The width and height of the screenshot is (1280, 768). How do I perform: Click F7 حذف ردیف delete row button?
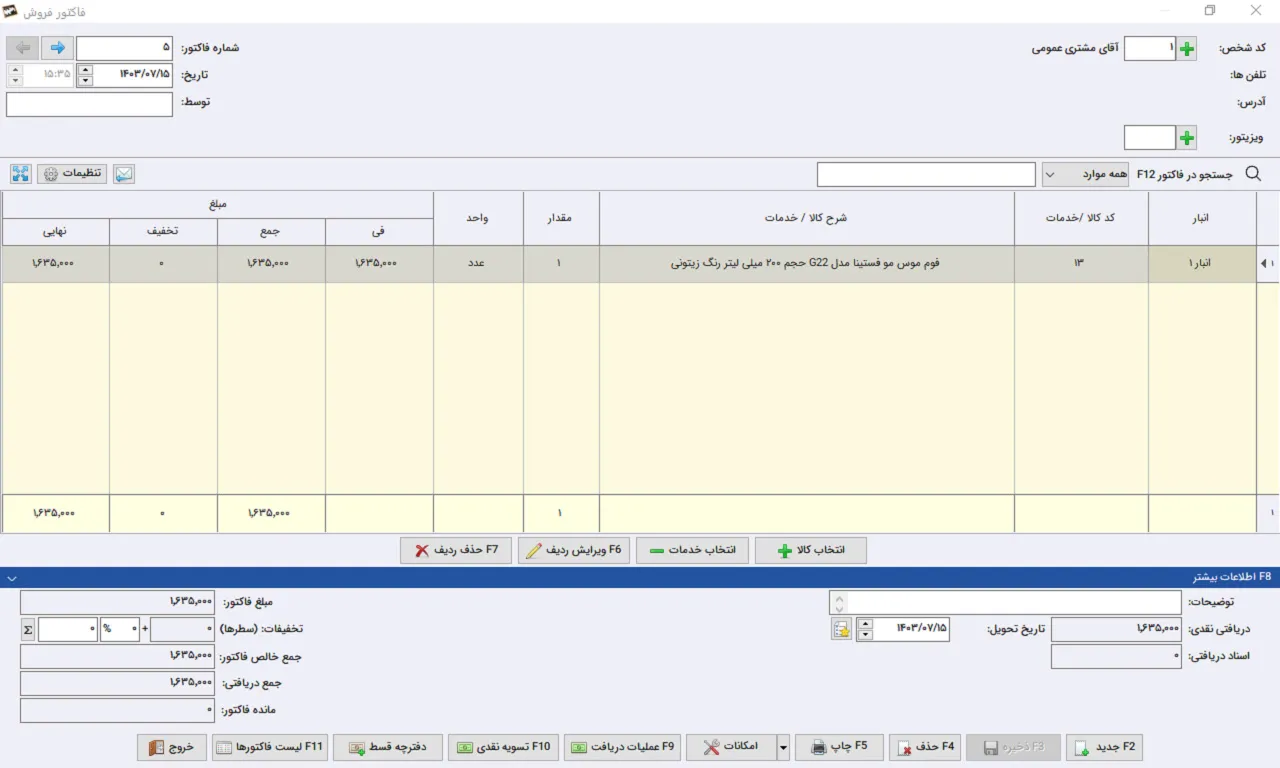coord(456,551)
